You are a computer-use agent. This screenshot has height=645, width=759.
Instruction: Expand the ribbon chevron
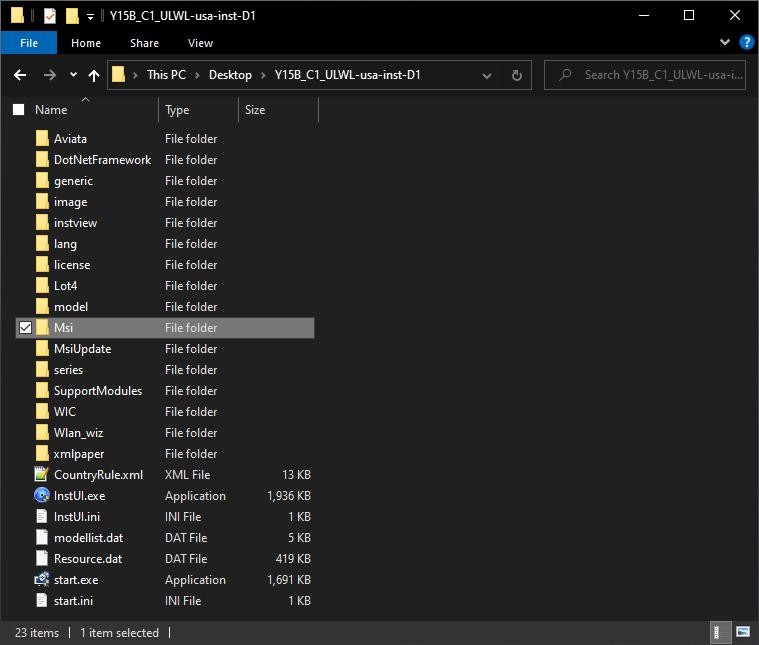coord(725,42)
